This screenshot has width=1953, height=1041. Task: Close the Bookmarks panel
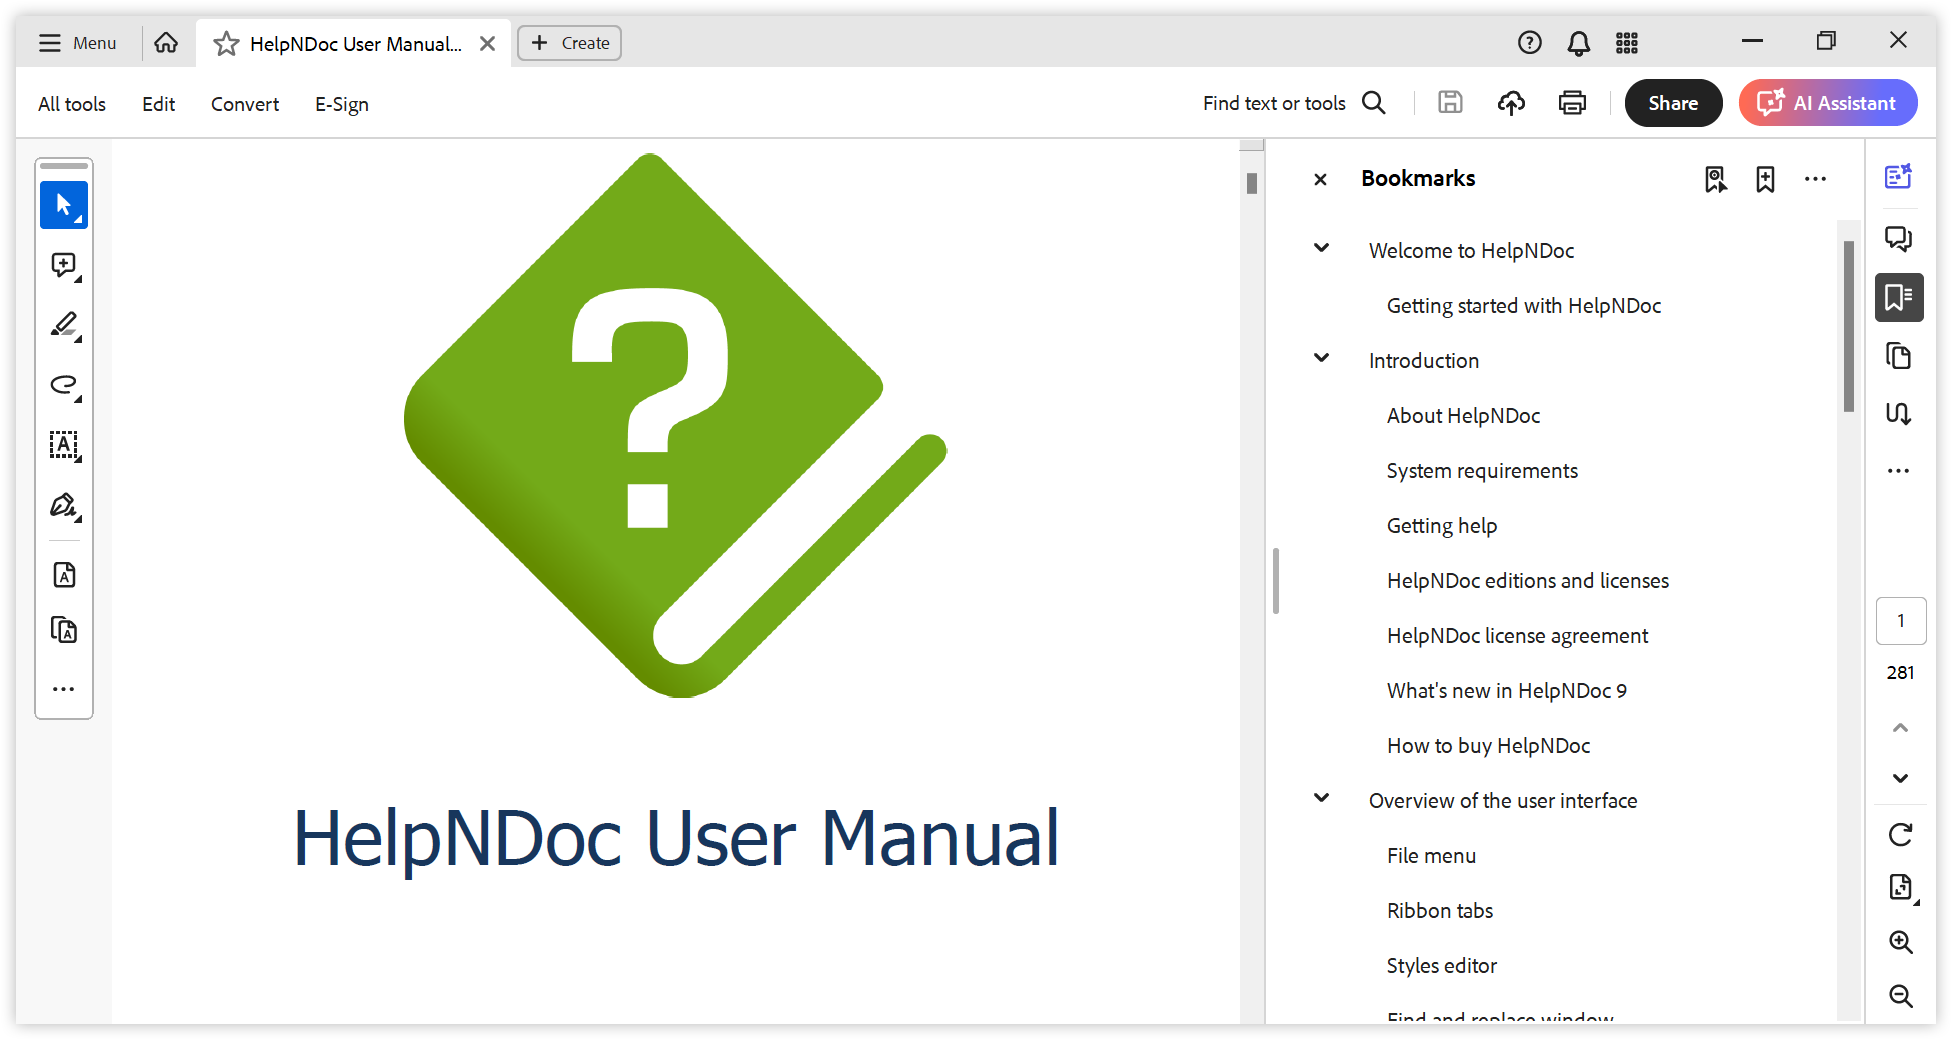pyautogui.click(x=1320, y=179)
